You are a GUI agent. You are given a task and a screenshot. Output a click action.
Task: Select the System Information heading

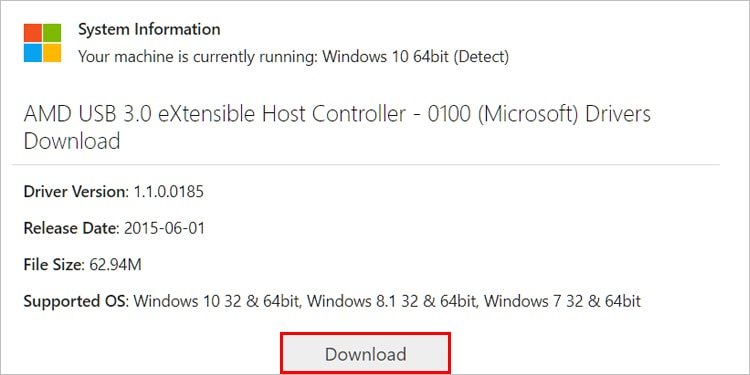pos(149,30)
